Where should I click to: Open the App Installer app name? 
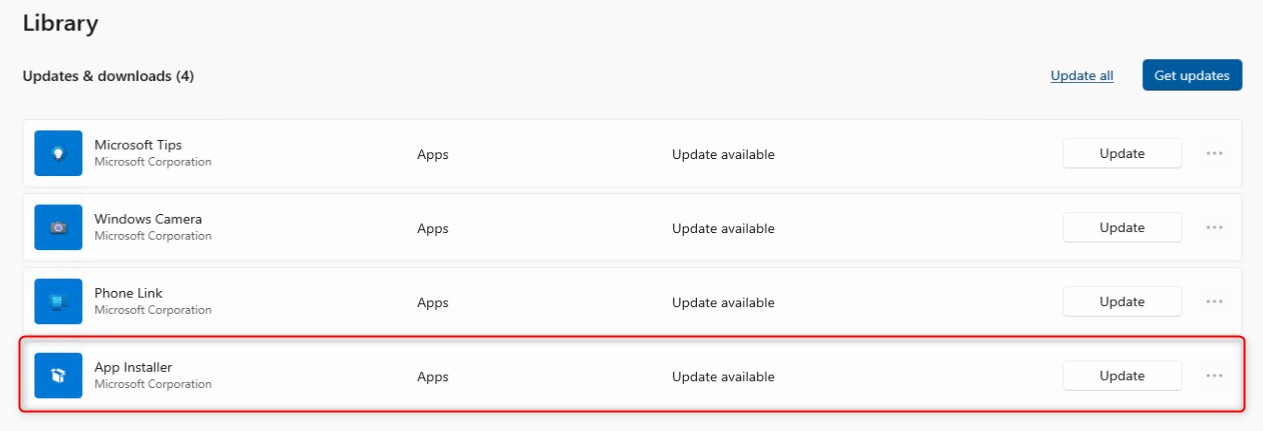(x=133, y=367)
